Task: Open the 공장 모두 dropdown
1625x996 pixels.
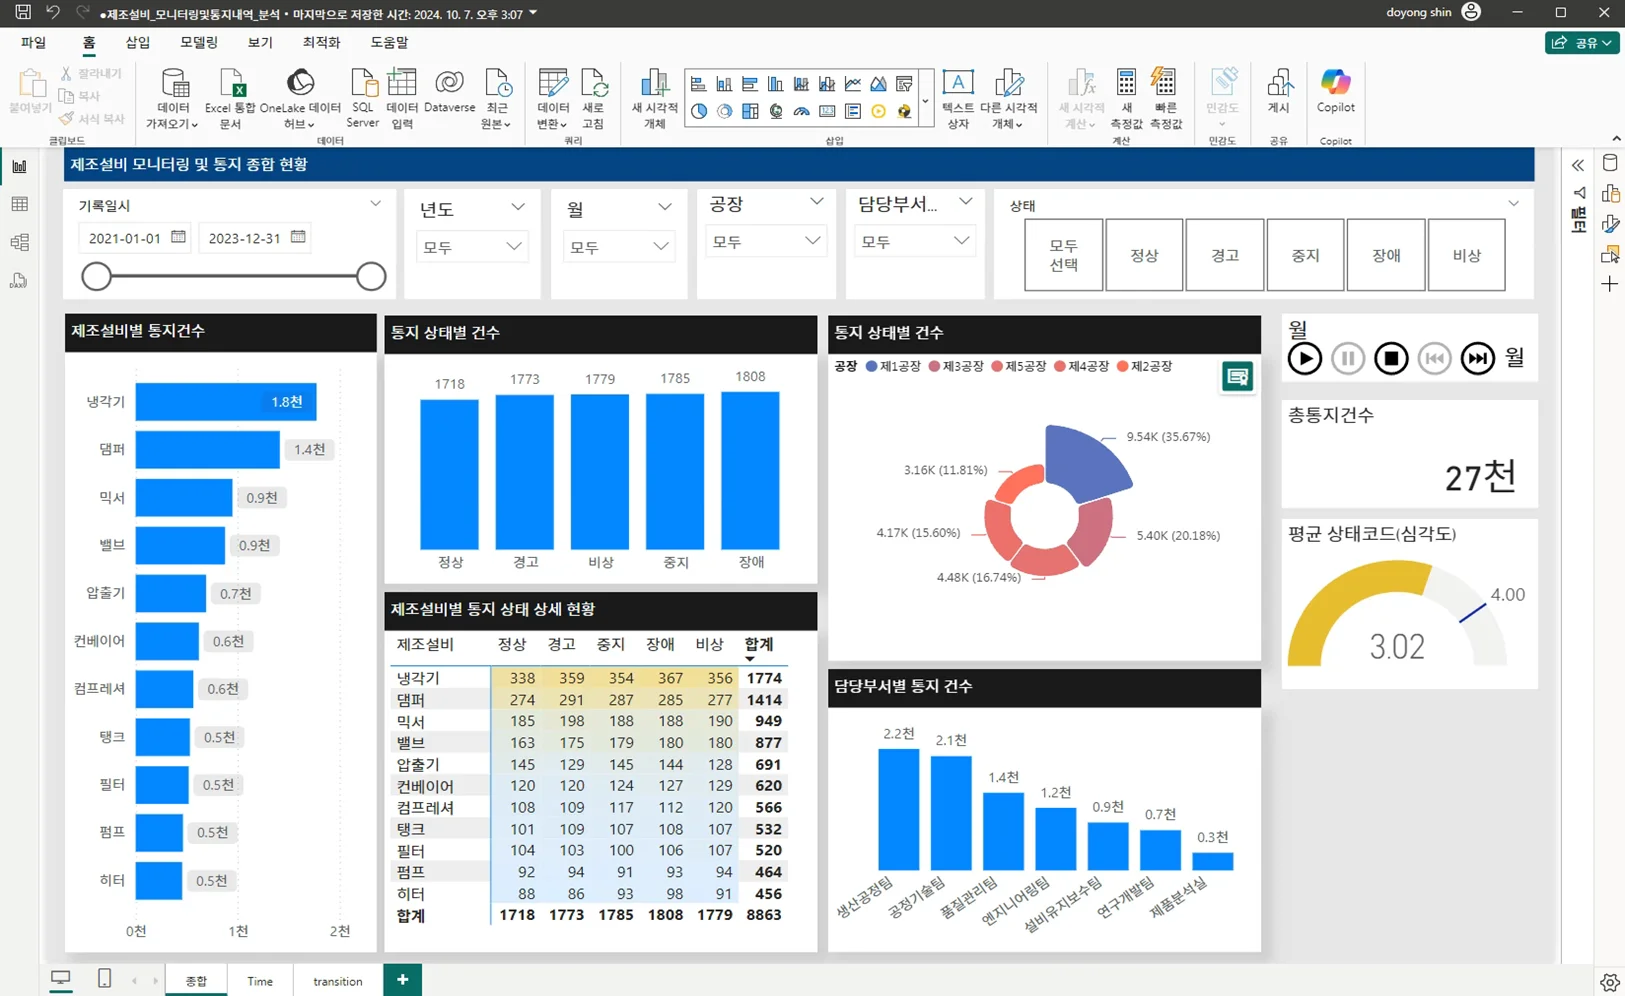Action: point(765,241)
